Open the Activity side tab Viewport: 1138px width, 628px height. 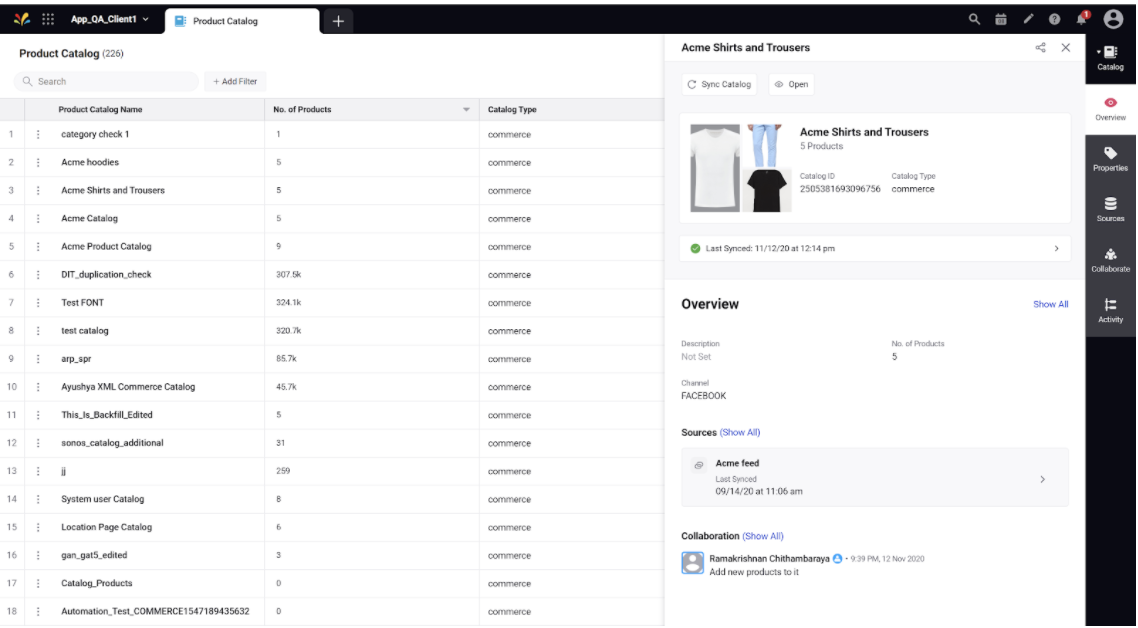click(1110, 310)
